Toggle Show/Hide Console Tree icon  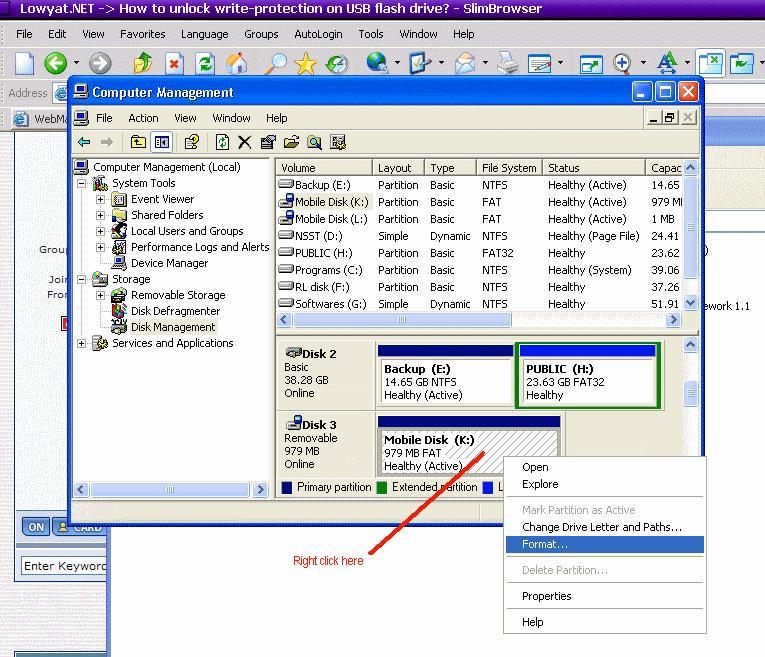pyautogui.click(x=161, y=142)
